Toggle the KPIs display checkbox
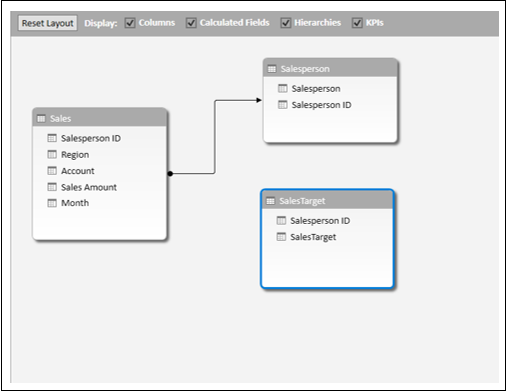Image resolution: width=507 pixels, height=391 pixels. point(357,23)
